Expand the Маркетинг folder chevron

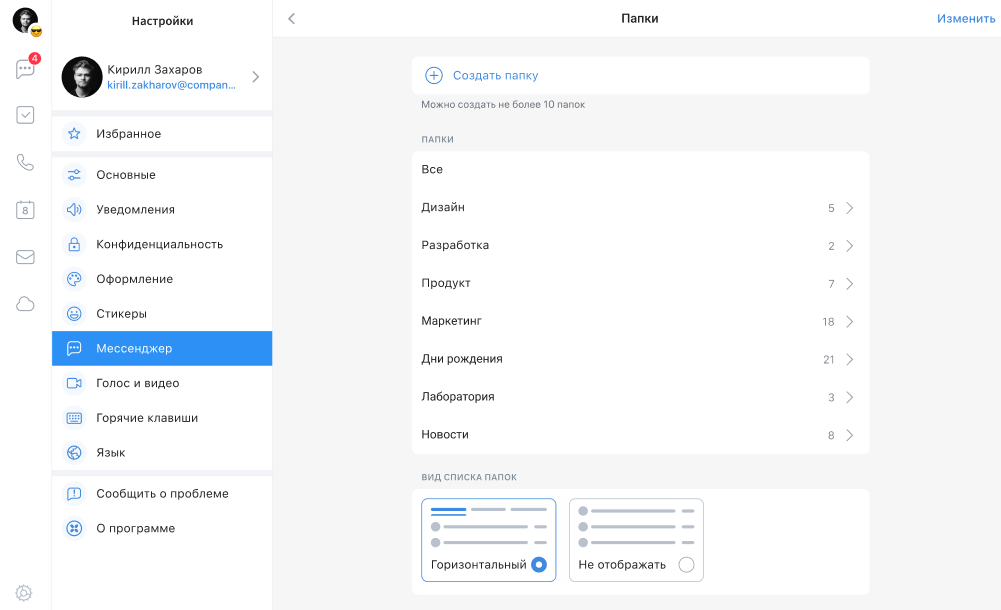click(849, 322)
